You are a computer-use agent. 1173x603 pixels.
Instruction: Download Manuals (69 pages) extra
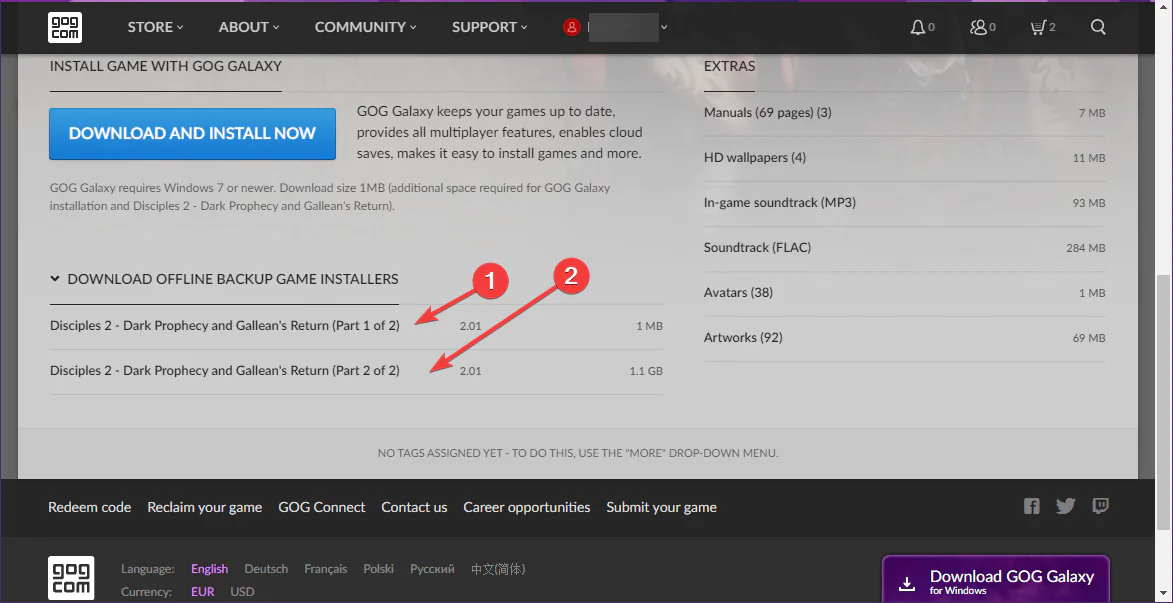click(x=768, y=113)
